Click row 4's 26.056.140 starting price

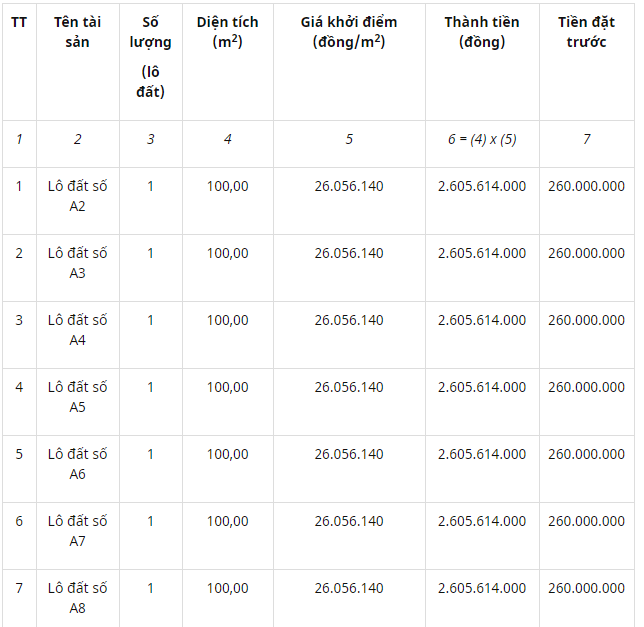click(x=348, y=387)
